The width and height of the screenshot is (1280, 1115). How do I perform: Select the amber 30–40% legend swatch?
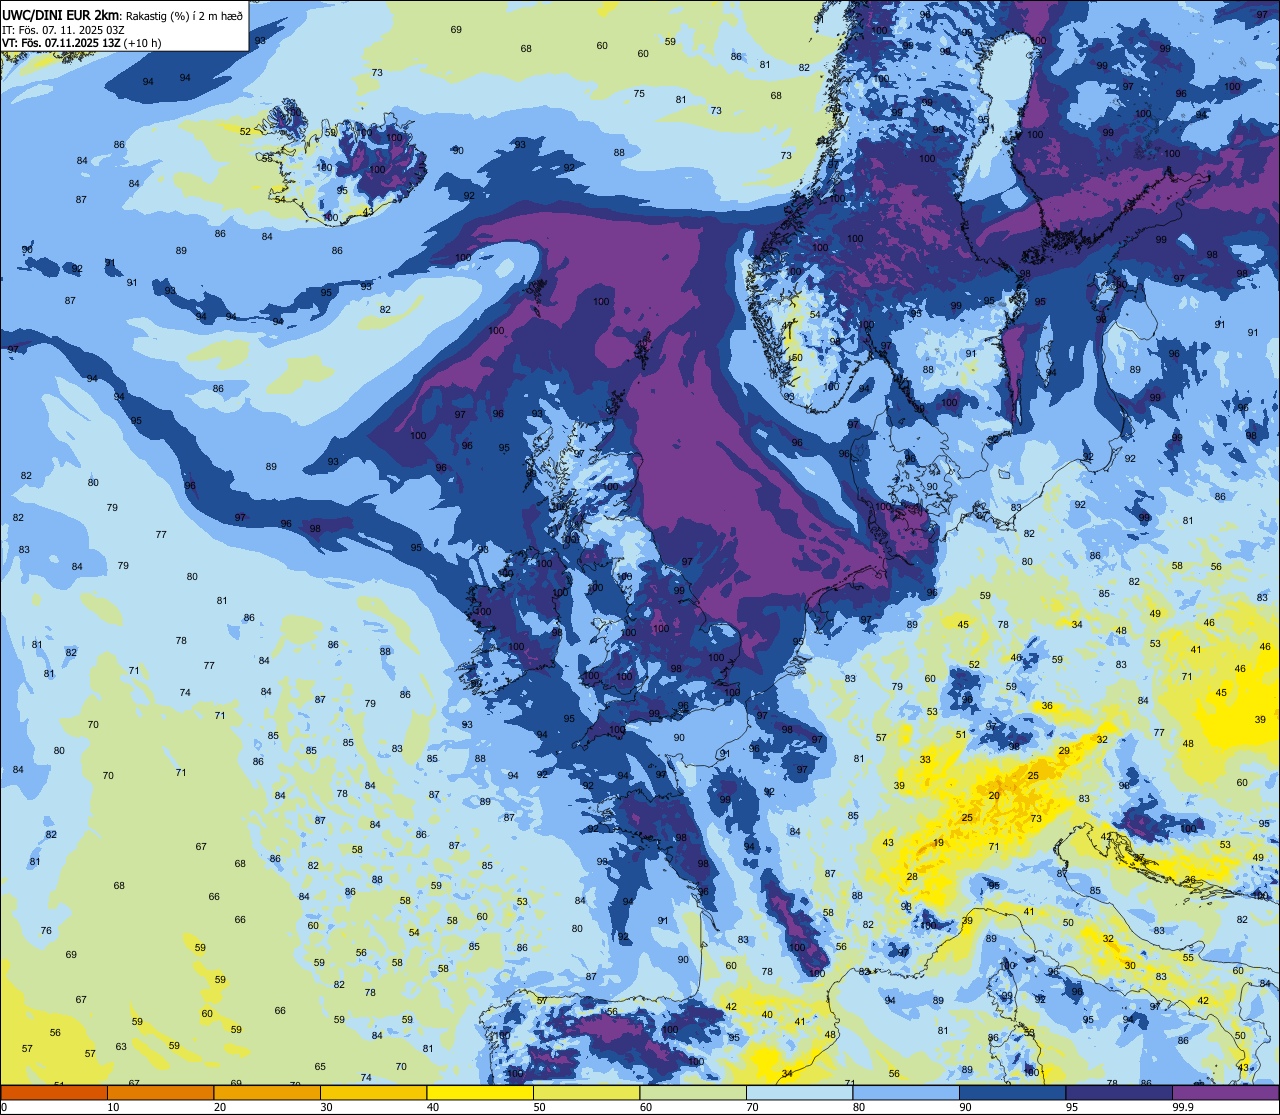[373, 1092]
